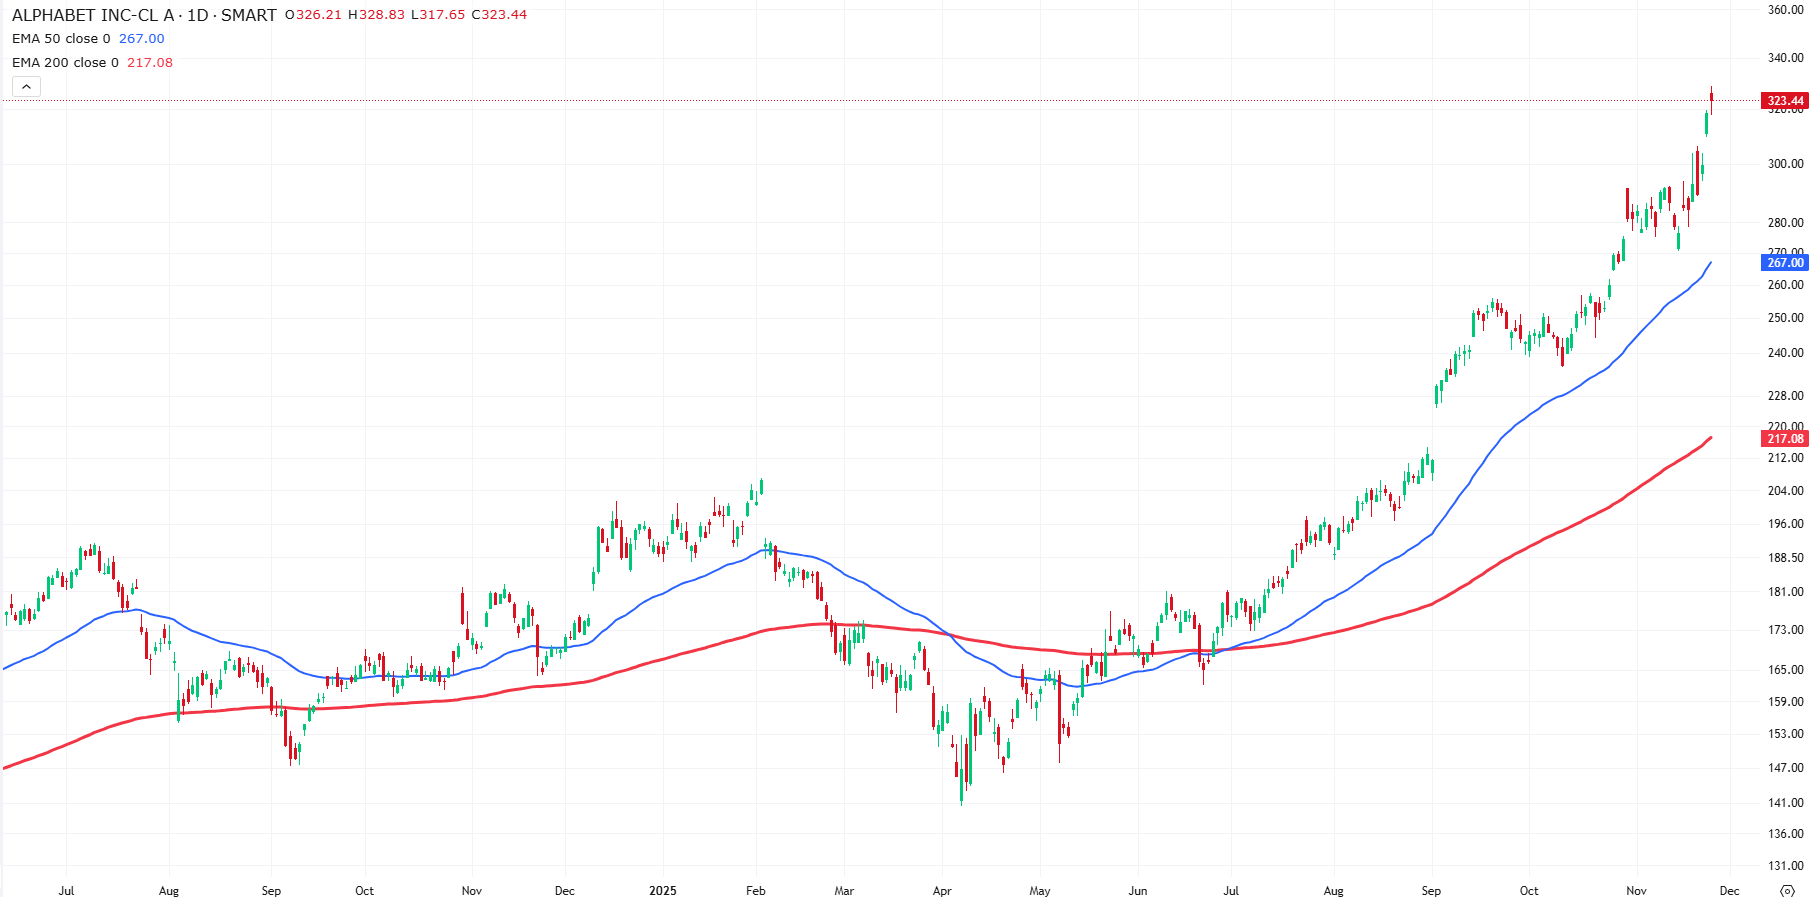Click the red 217.08 value in legend

tap(150, 63)
